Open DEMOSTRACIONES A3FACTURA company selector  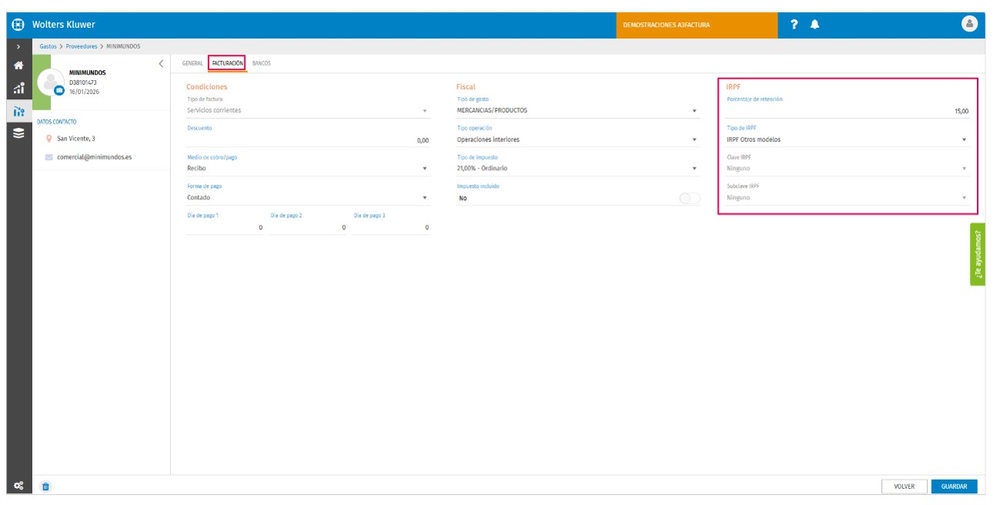coord(696,25)
